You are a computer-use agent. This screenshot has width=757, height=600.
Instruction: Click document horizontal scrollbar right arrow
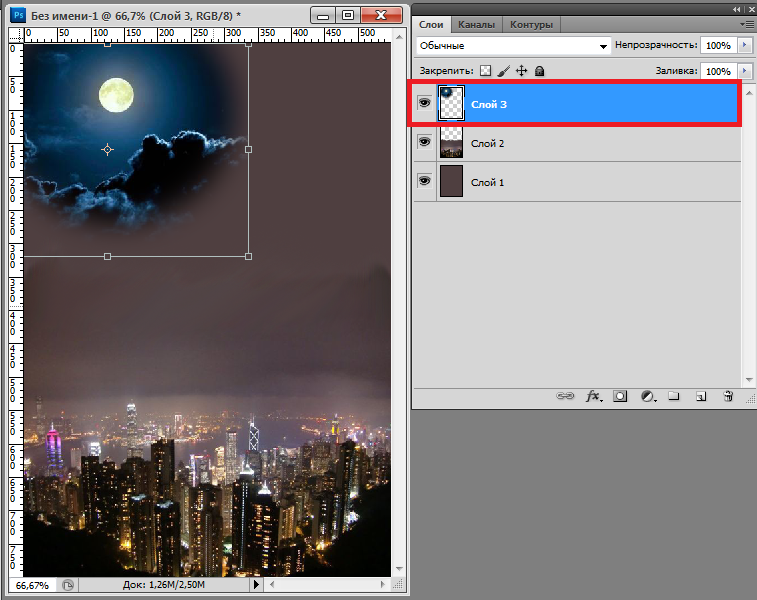[x=383, y=585]
